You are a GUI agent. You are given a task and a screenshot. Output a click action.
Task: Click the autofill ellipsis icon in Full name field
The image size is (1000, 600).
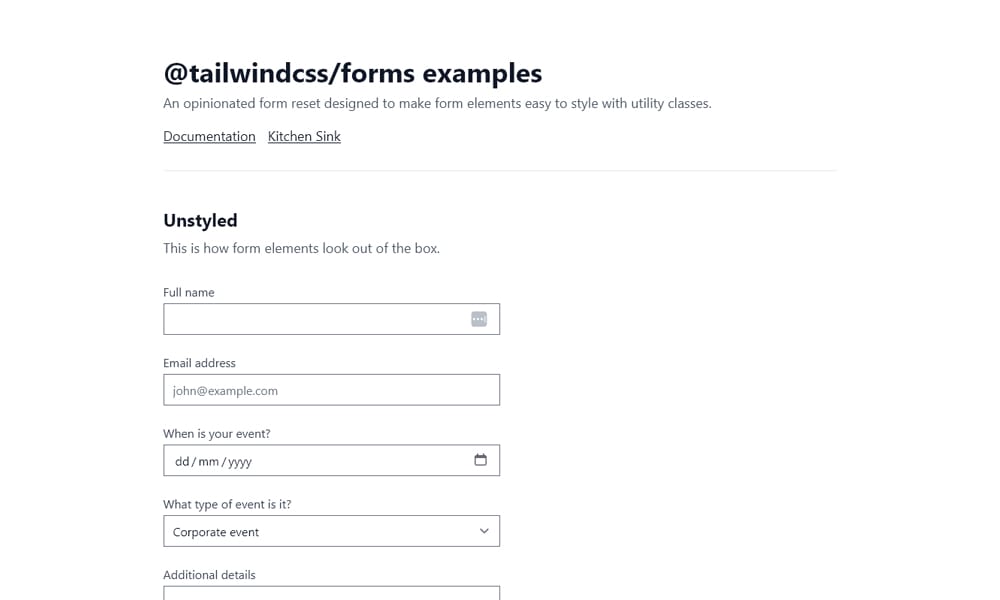point(479,318)
